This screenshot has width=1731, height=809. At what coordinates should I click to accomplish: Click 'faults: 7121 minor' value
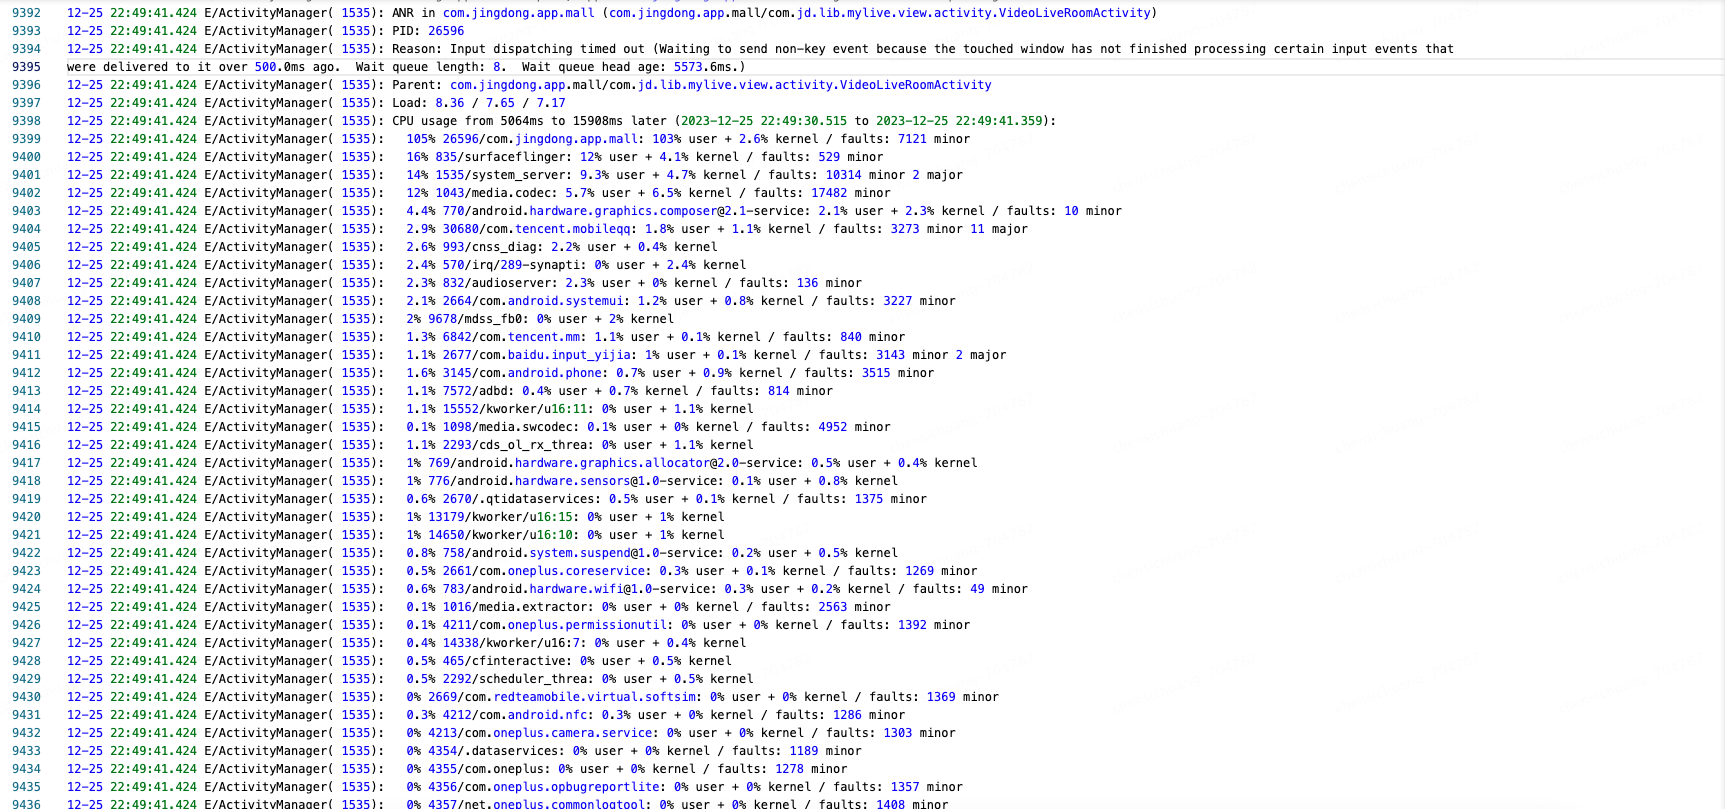tap(905, 139)
